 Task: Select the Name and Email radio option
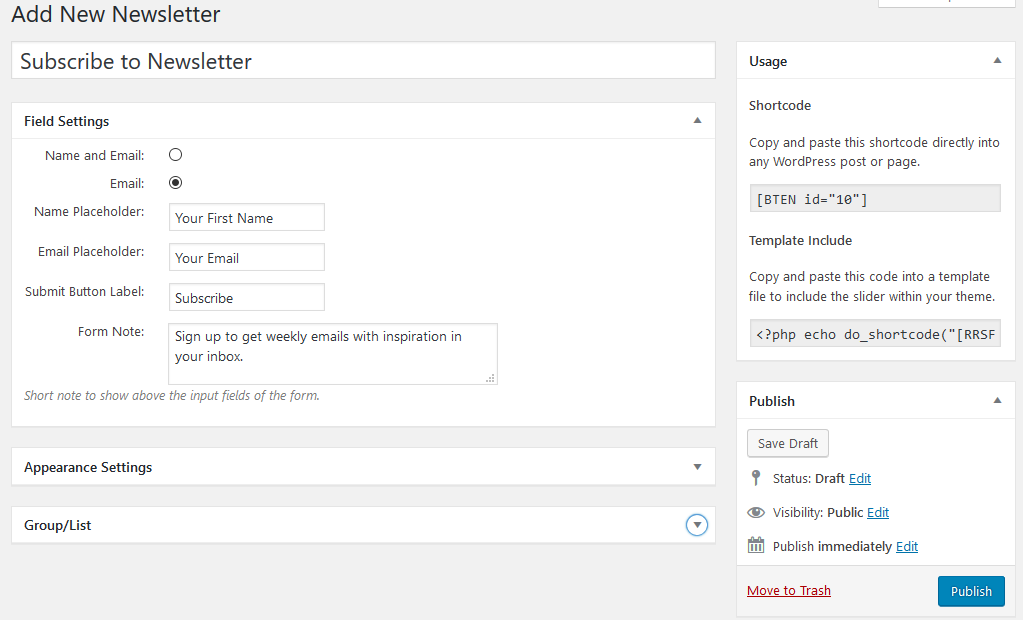point(176,155)
